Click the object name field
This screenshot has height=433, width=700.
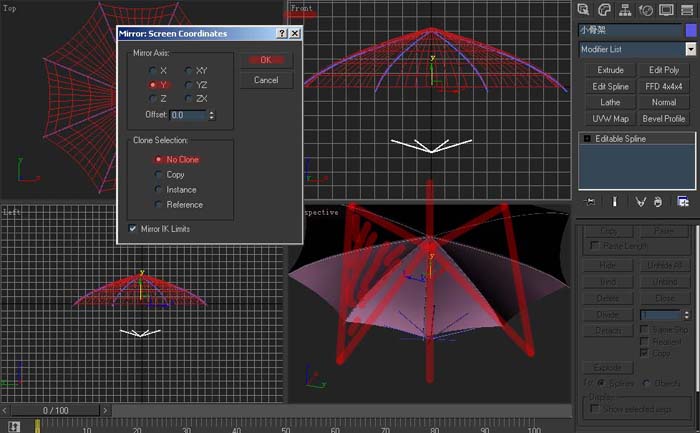tap(630, 30)
